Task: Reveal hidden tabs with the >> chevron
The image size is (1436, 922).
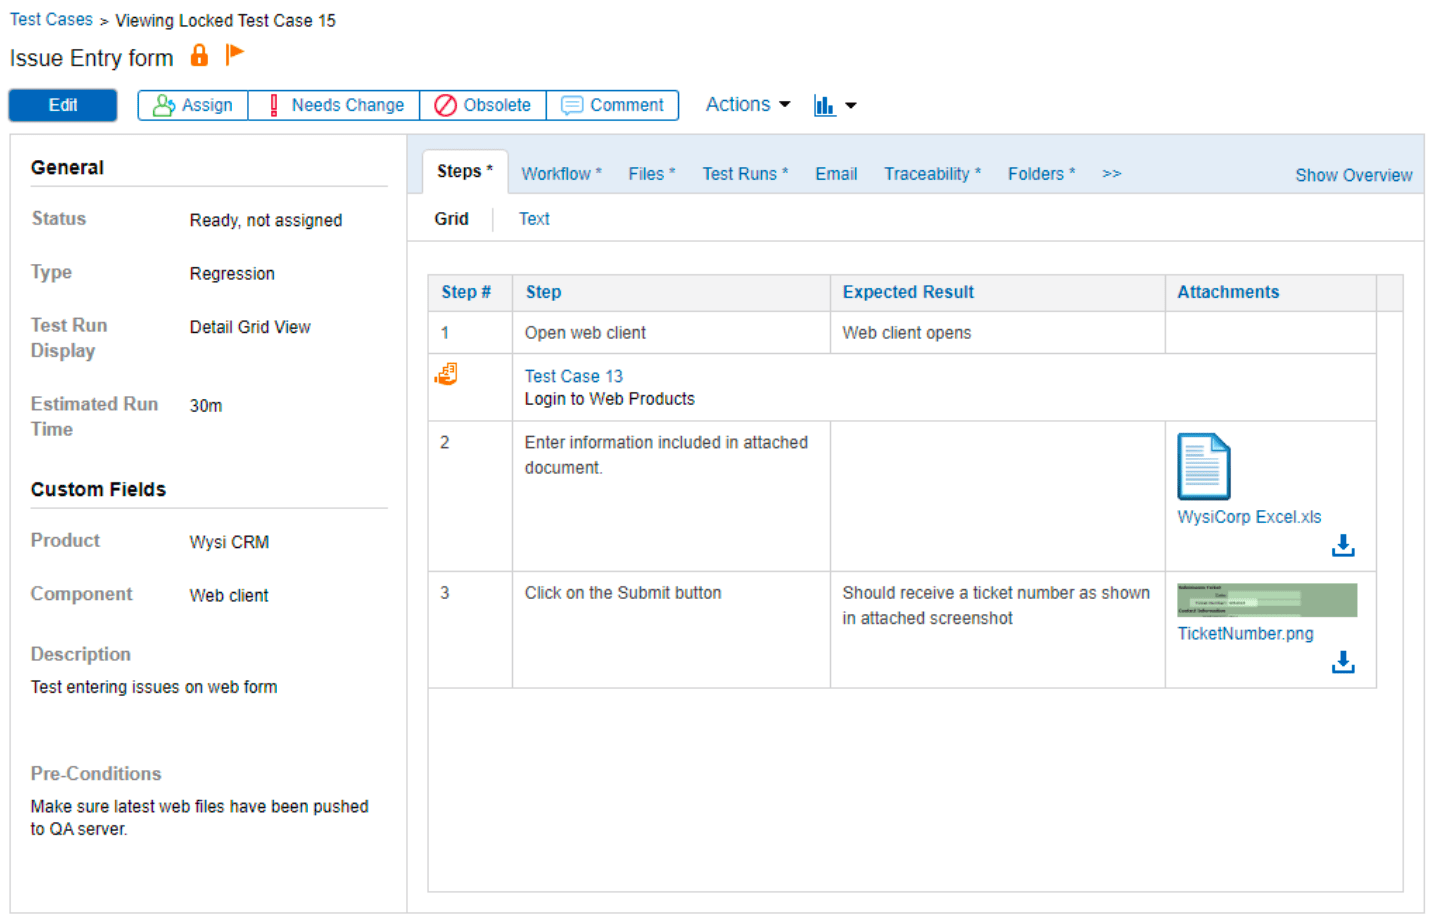Action: point(1110,173)
